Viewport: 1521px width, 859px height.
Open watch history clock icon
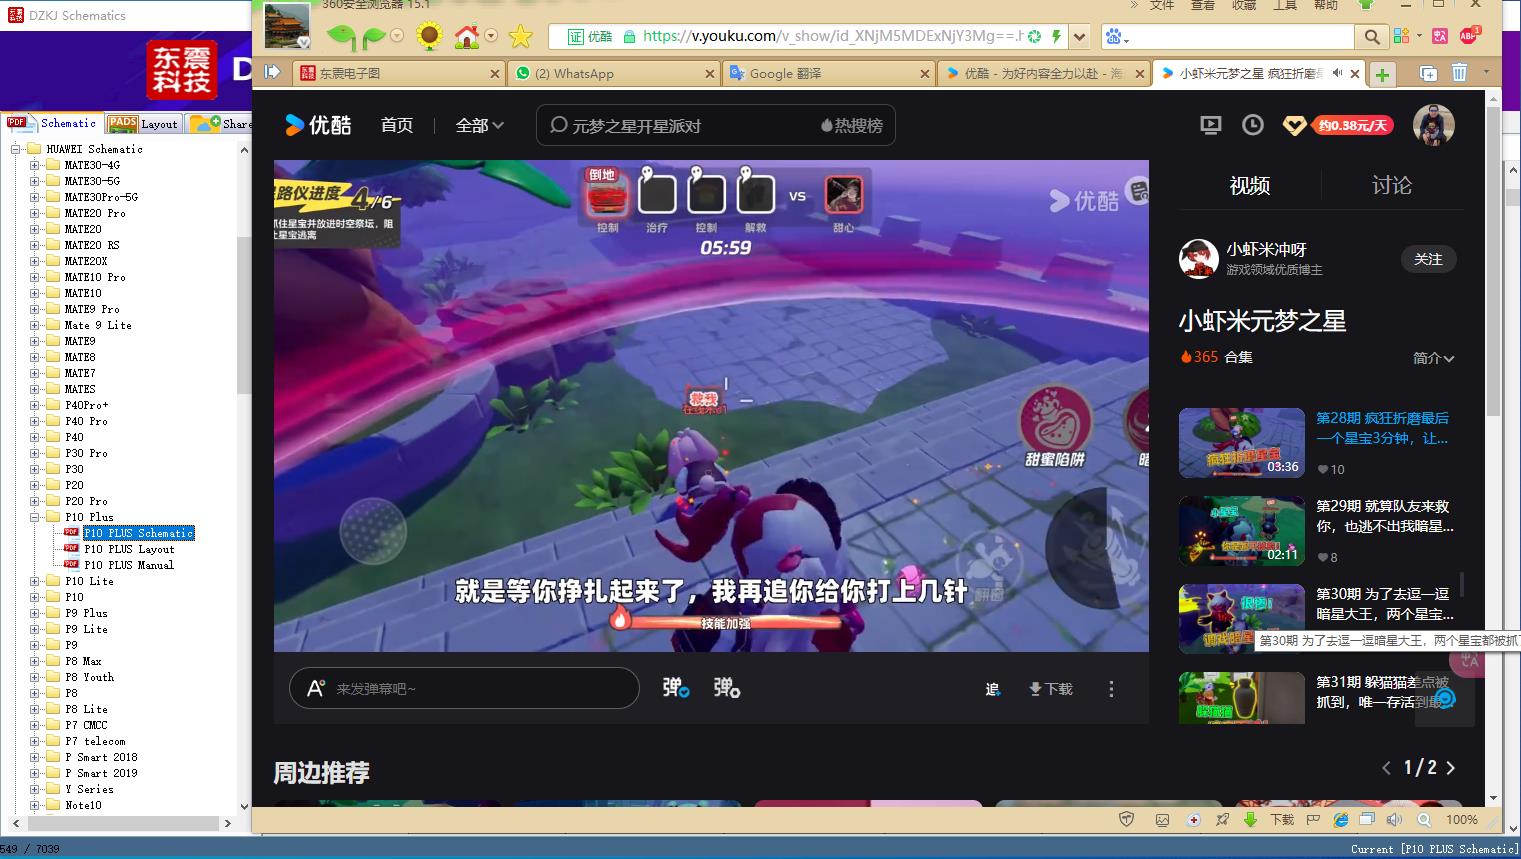point(1252,125)
